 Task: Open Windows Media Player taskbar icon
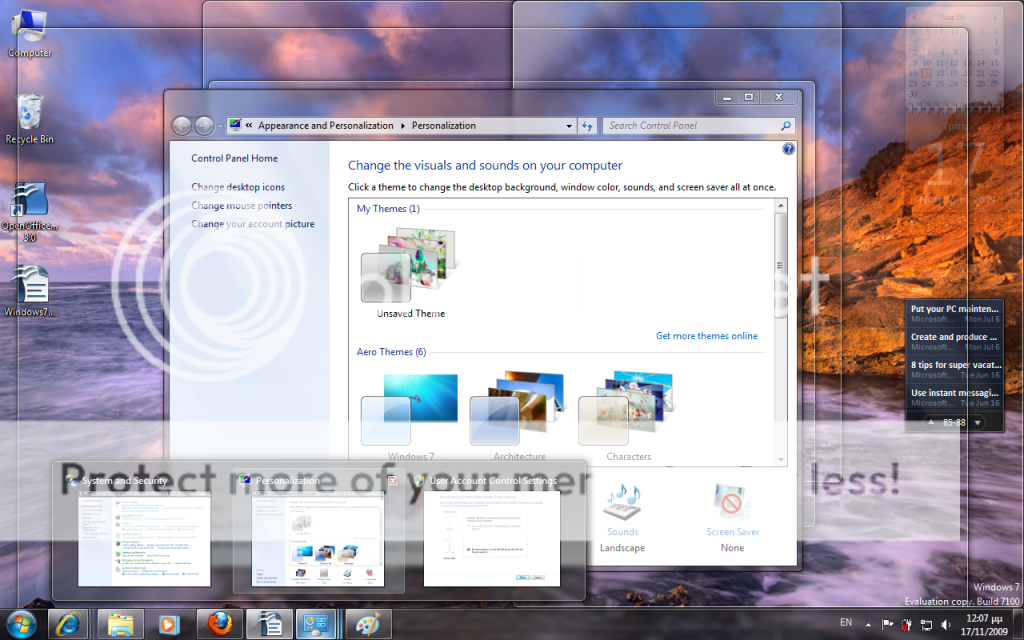coord(170,624)
